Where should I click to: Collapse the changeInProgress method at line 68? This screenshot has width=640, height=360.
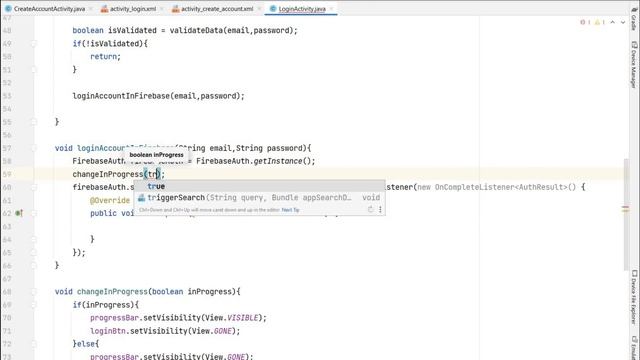34,291
